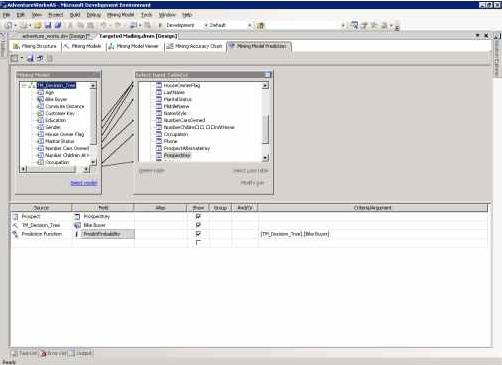Switch to the Mining Models tab

(x=83, y=46)
